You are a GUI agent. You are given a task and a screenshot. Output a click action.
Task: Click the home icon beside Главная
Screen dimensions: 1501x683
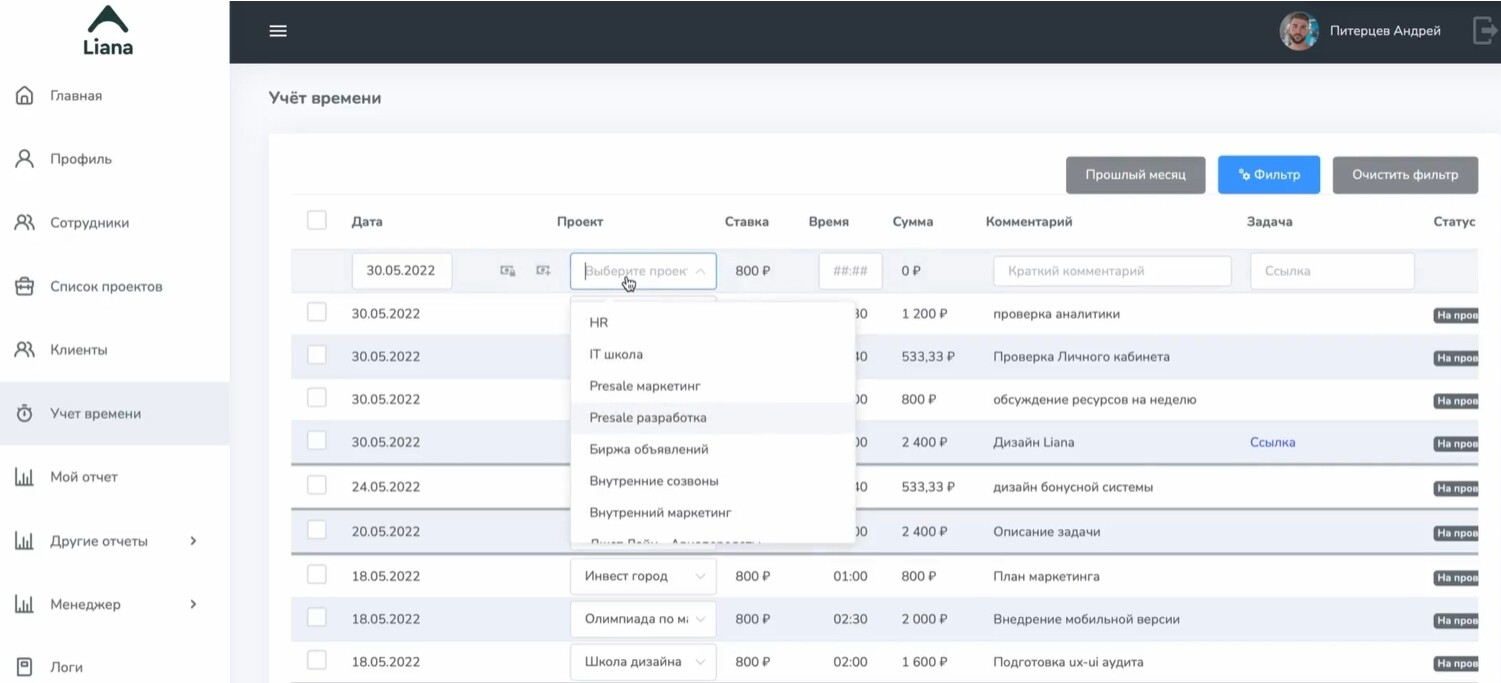[25, 96]
